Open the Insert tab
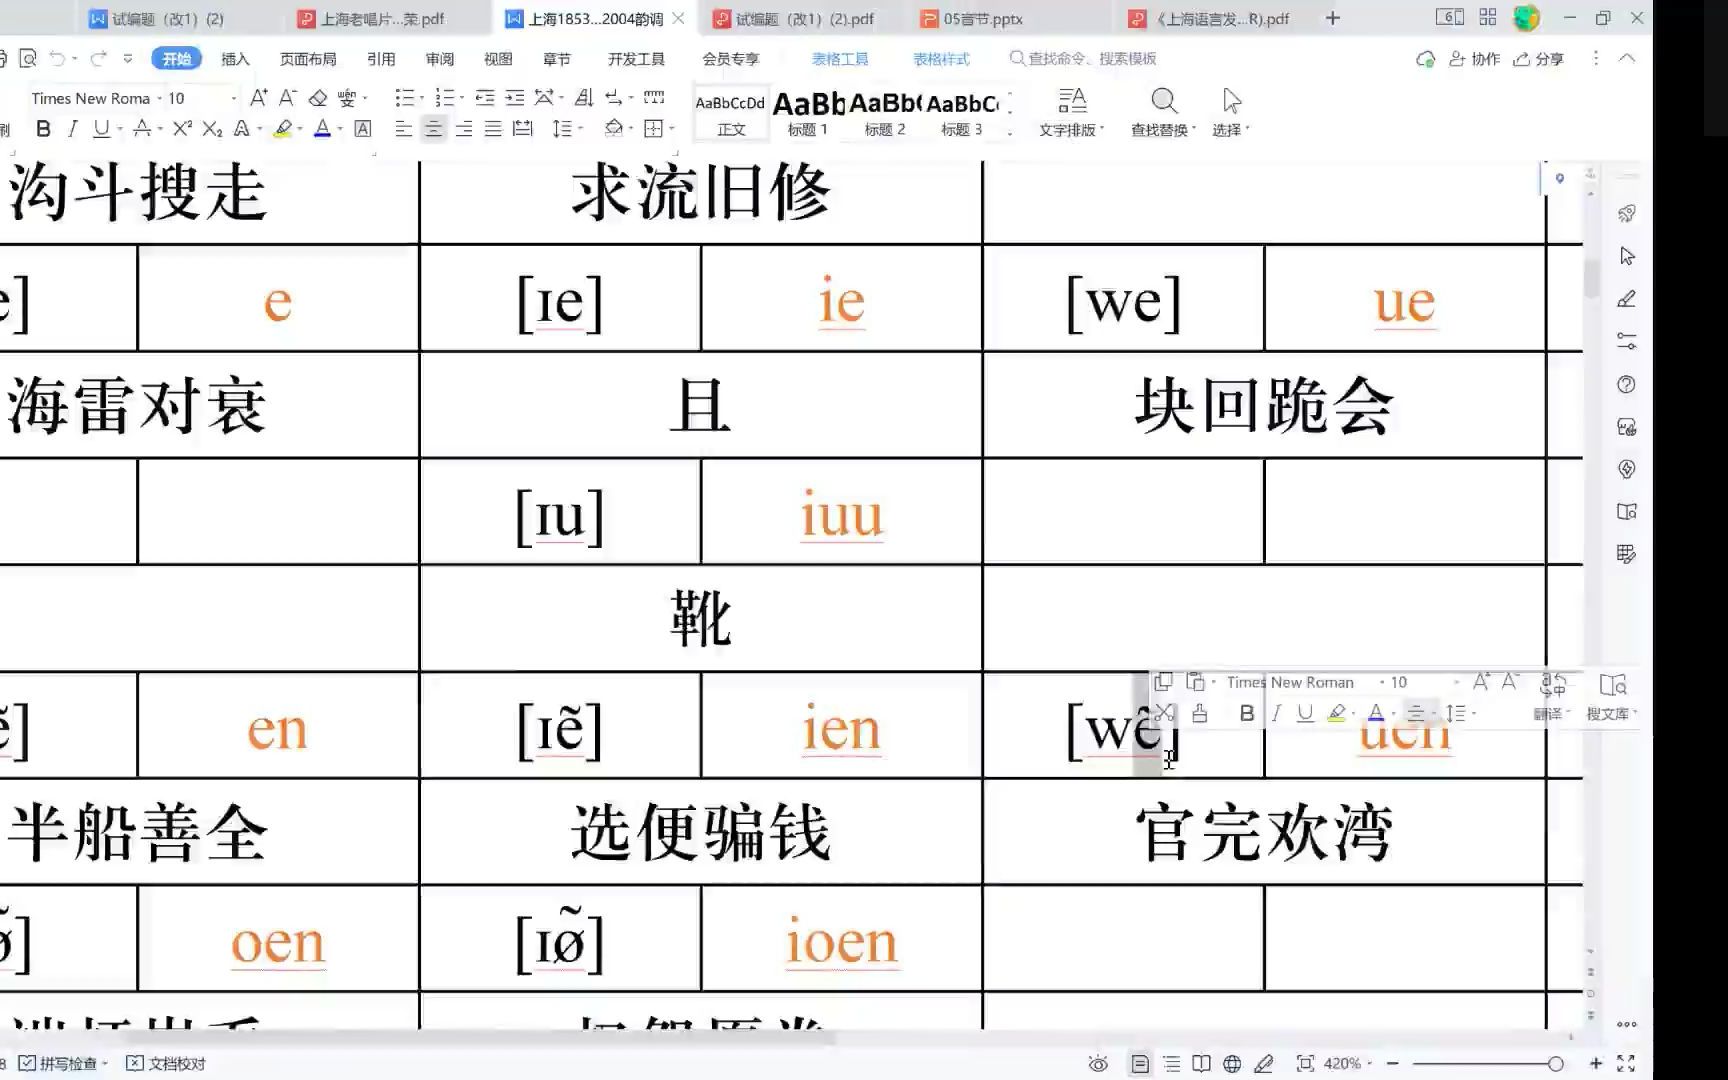 pyautogui.click(x=235, y=59)
